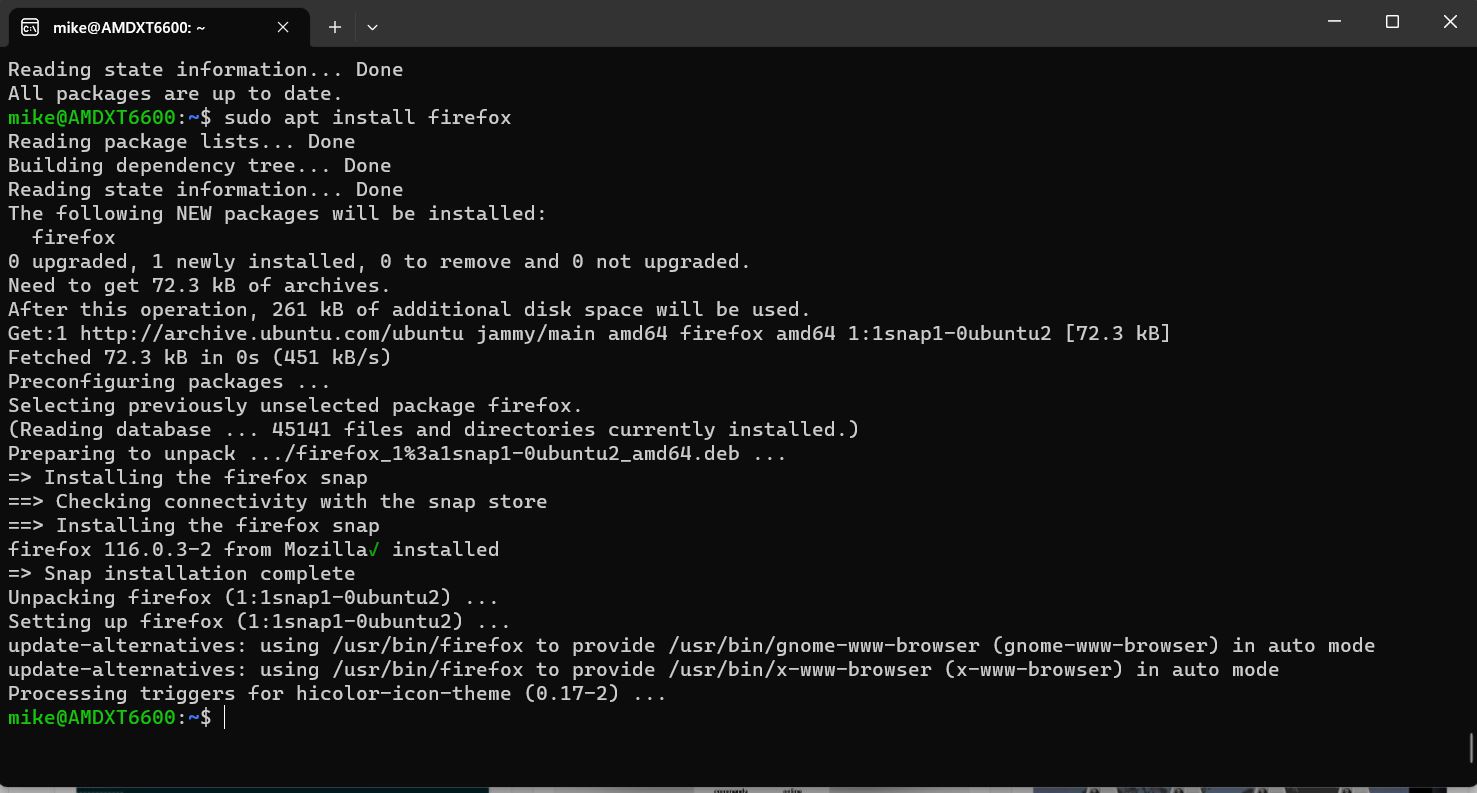
Task: Click the archive.ubuntu.com URL
Action: (x=272, y=334)
